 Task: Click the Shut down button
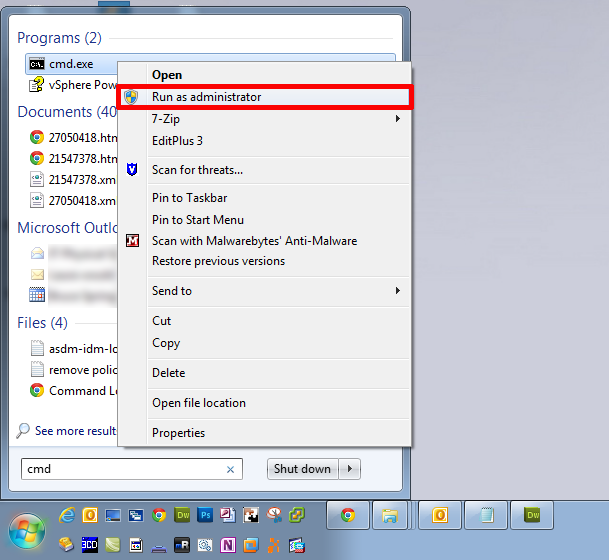coord(302,469)
